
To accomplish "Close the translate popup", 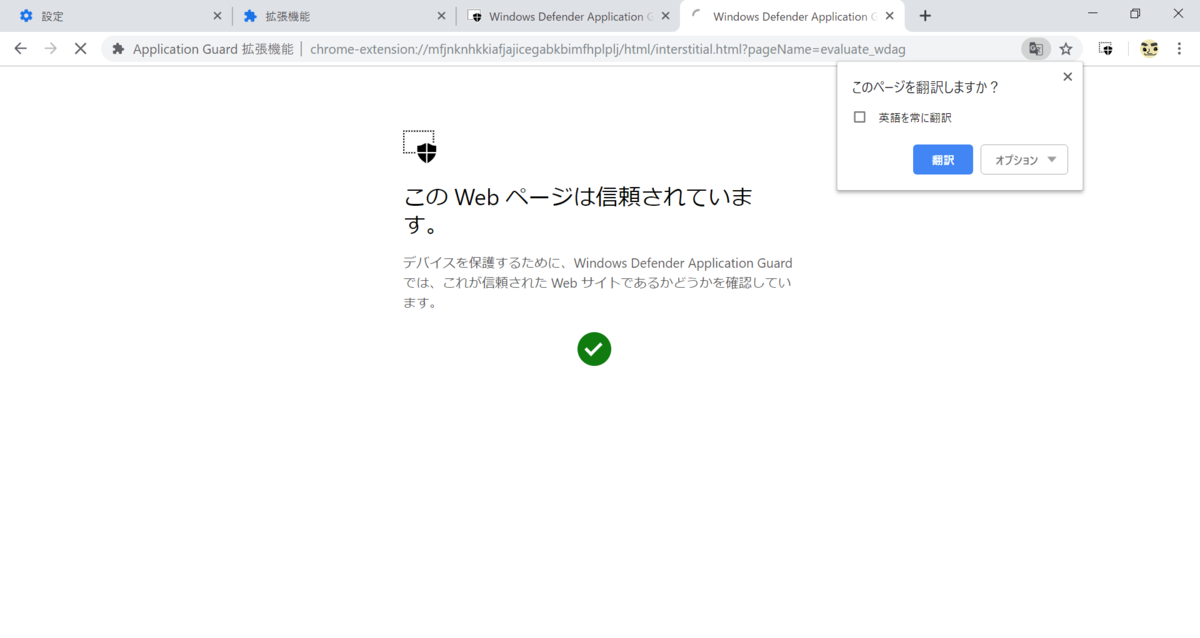I will [x=1067, y=77].
